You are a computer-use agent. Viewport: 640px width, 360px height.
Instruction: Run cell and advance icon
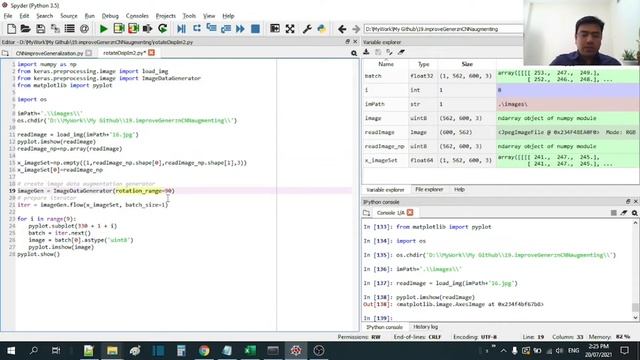(133, 29)
